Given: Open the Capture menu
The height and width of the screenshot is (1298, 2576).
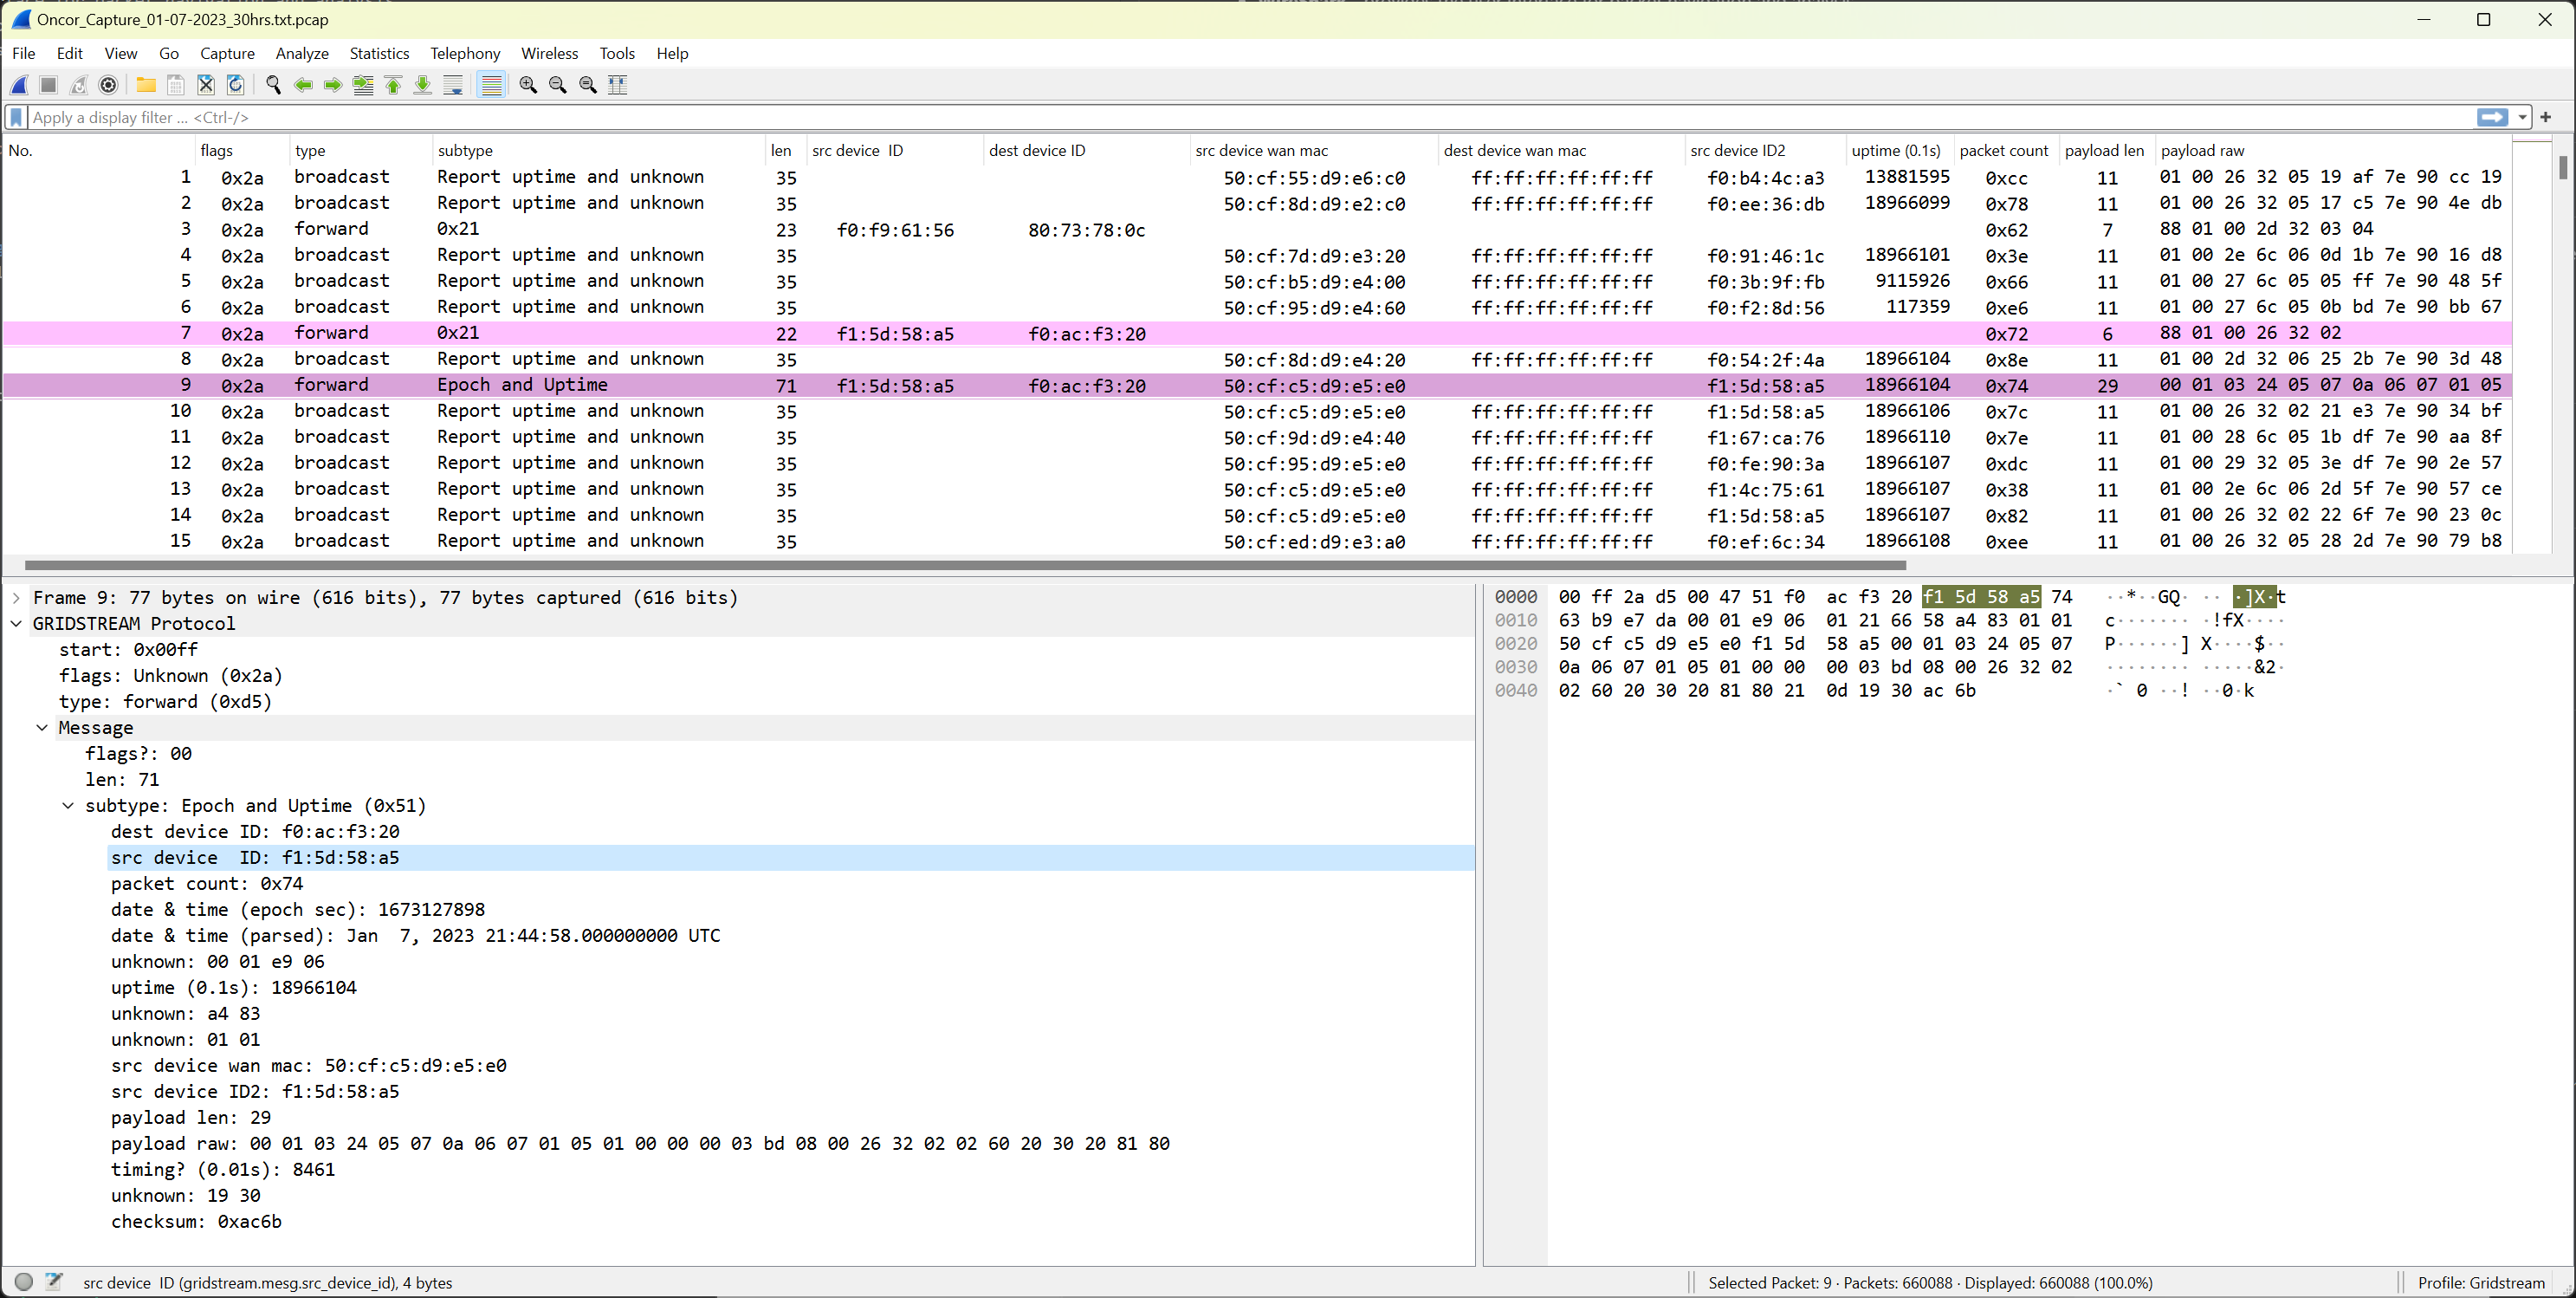Looking at the screenshot, I should pyautogui.click(x=227, y=53).
